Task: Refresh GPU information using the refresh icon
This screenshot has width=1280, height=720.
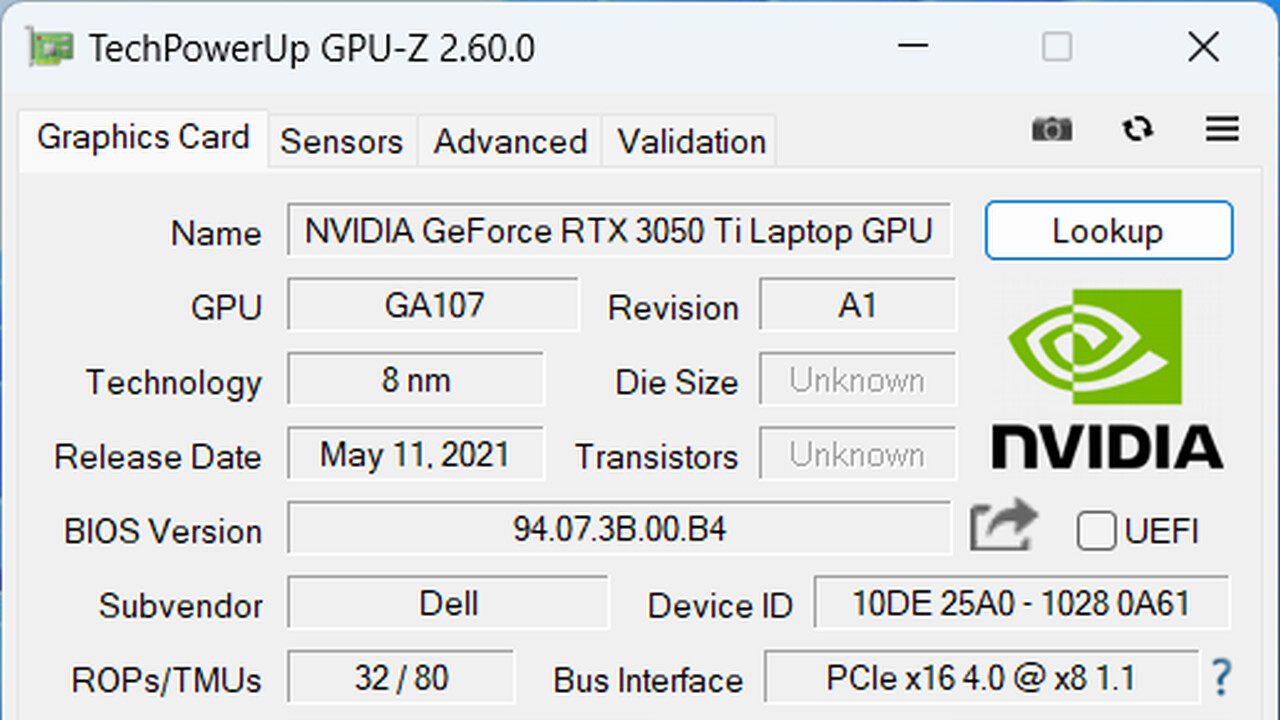Action: tap(1137, 130)
